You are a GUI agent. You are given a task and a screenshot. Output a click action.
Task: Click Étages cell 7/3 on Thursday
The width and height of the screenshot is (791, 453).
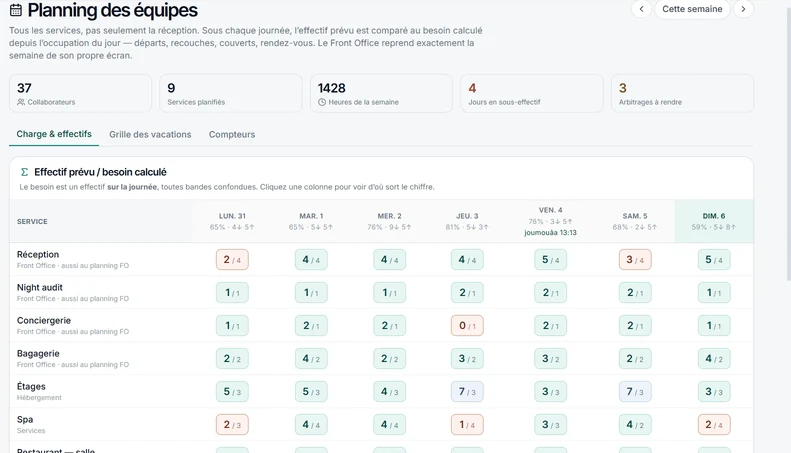(x=467, y=391)
